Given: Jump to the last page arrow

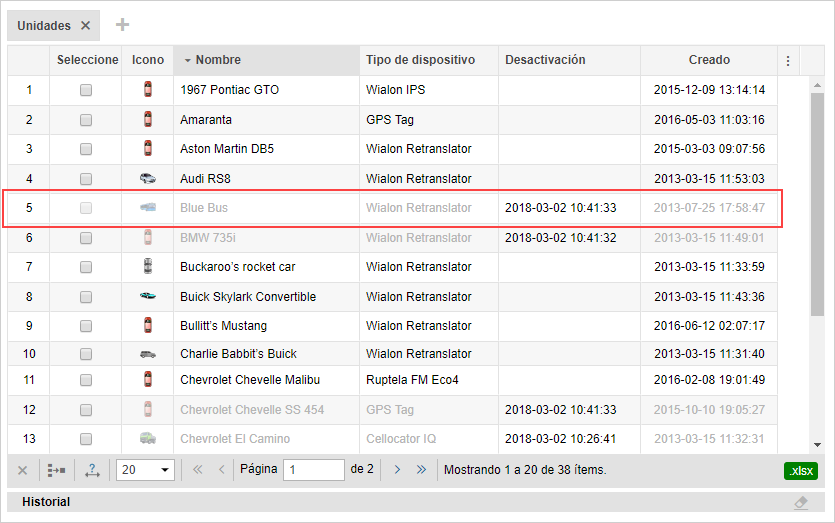Looking at the screenshot, I should (x=421, y=469).
